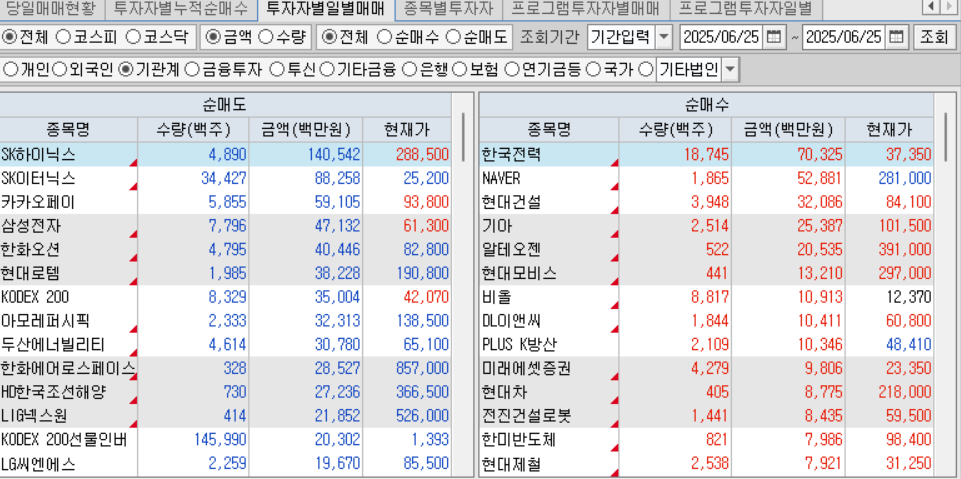Select the 기타금융 radio button
This screenshot has height=479, width=961.
(327, 70)
